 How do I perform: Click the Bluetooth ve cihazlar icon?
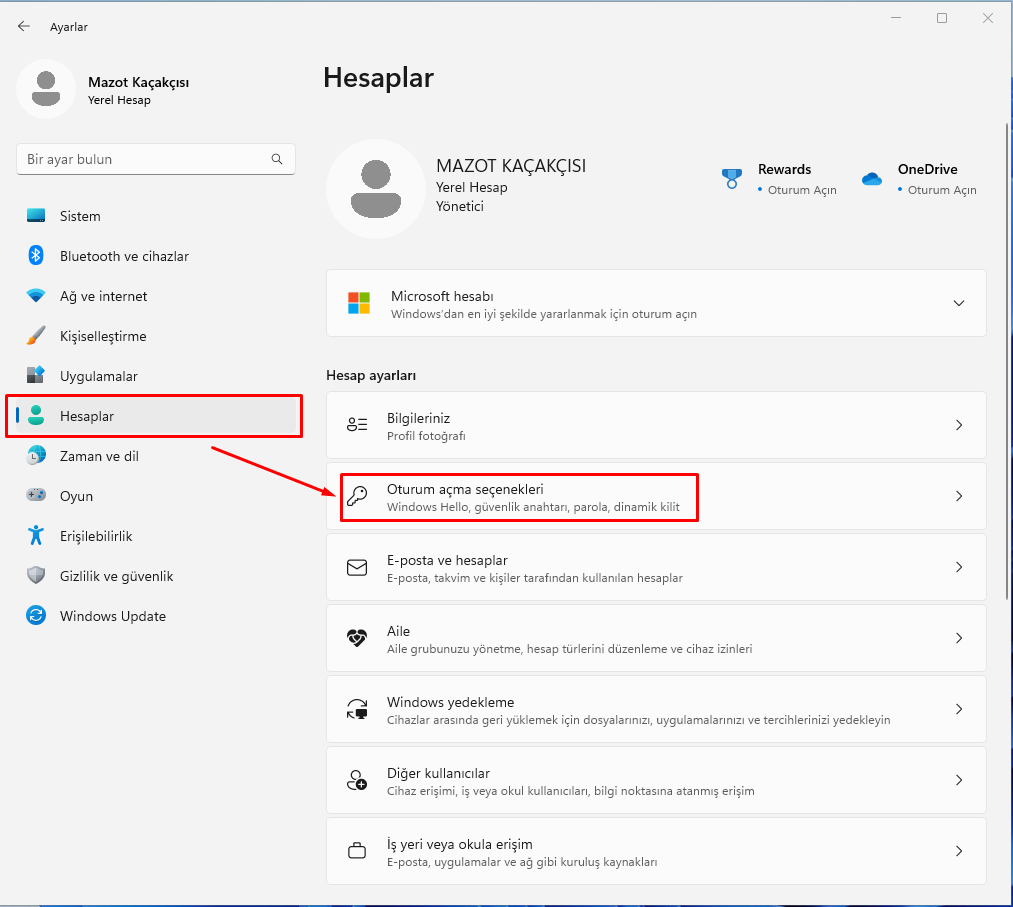pyautogui.click(x=36, y=256)
